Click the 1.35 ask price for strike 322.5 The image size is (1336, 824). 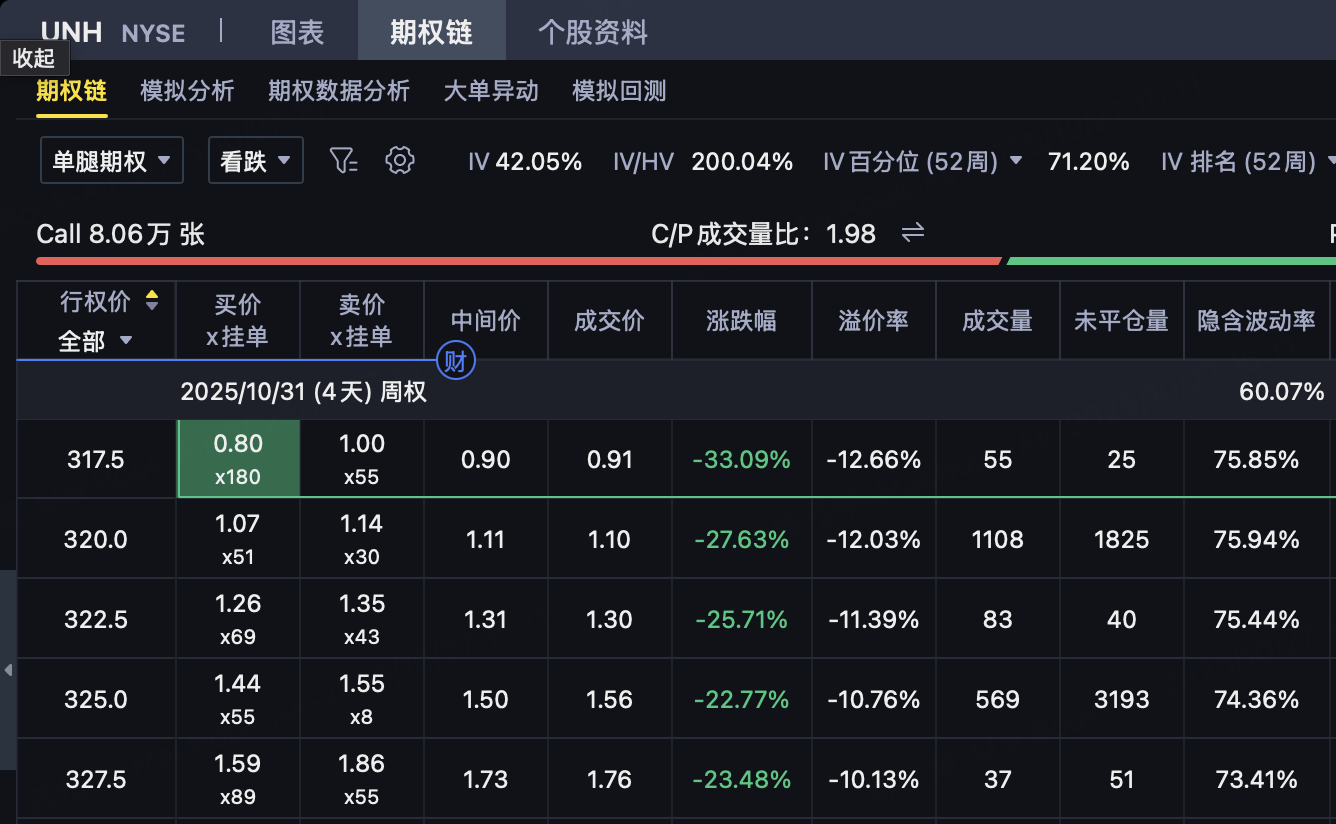click(x=362, y=604)
